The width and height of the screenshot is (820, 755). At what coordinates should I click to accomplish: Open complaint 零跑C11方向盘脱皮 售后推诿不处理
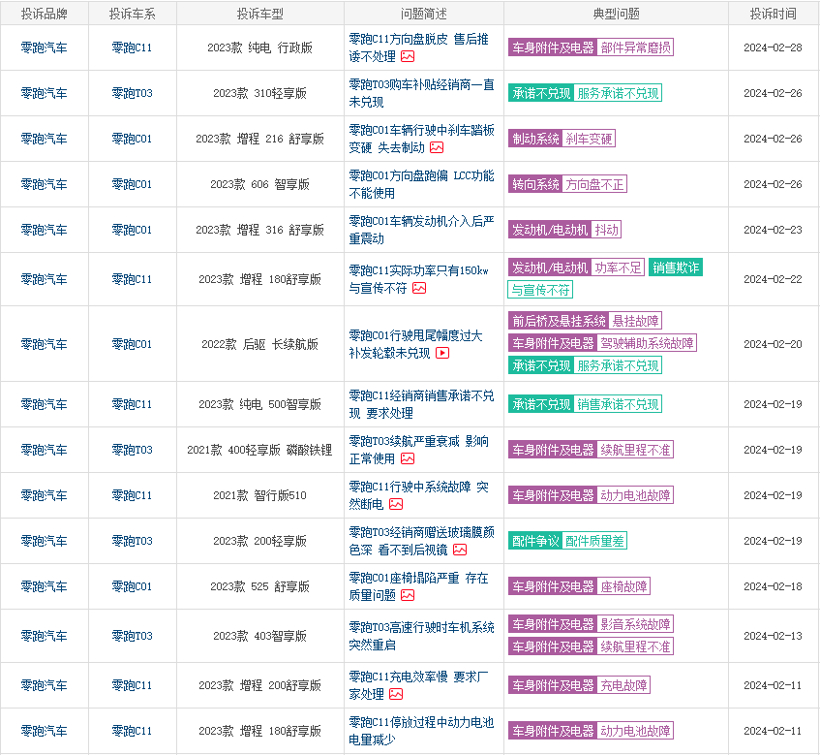pos(418,48)
